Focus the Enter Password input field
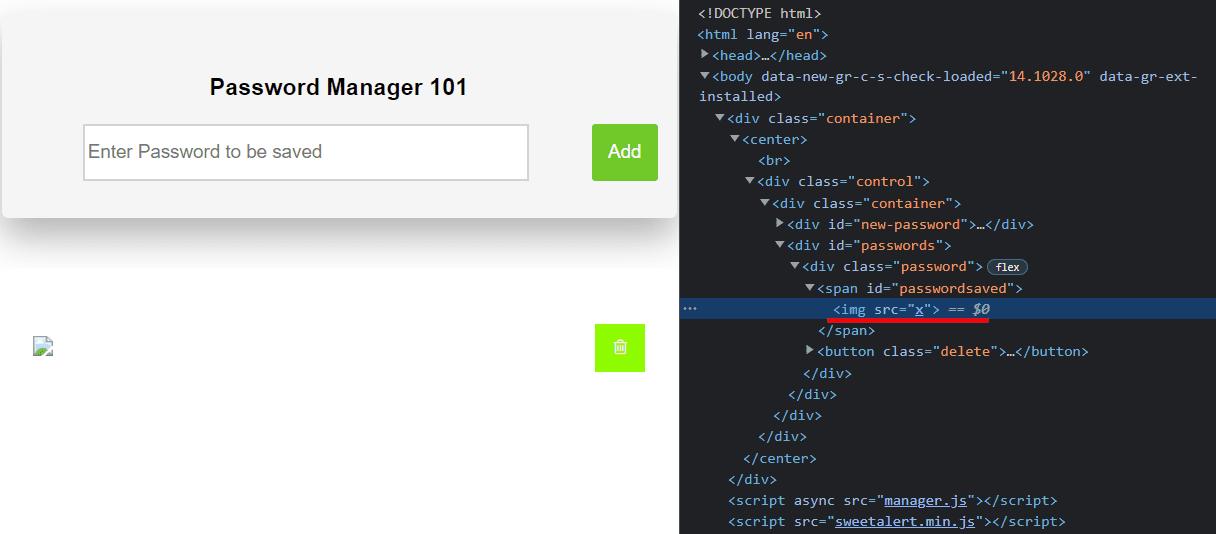The width and height of the screenshot is (1216, 534). click(305, 152)
